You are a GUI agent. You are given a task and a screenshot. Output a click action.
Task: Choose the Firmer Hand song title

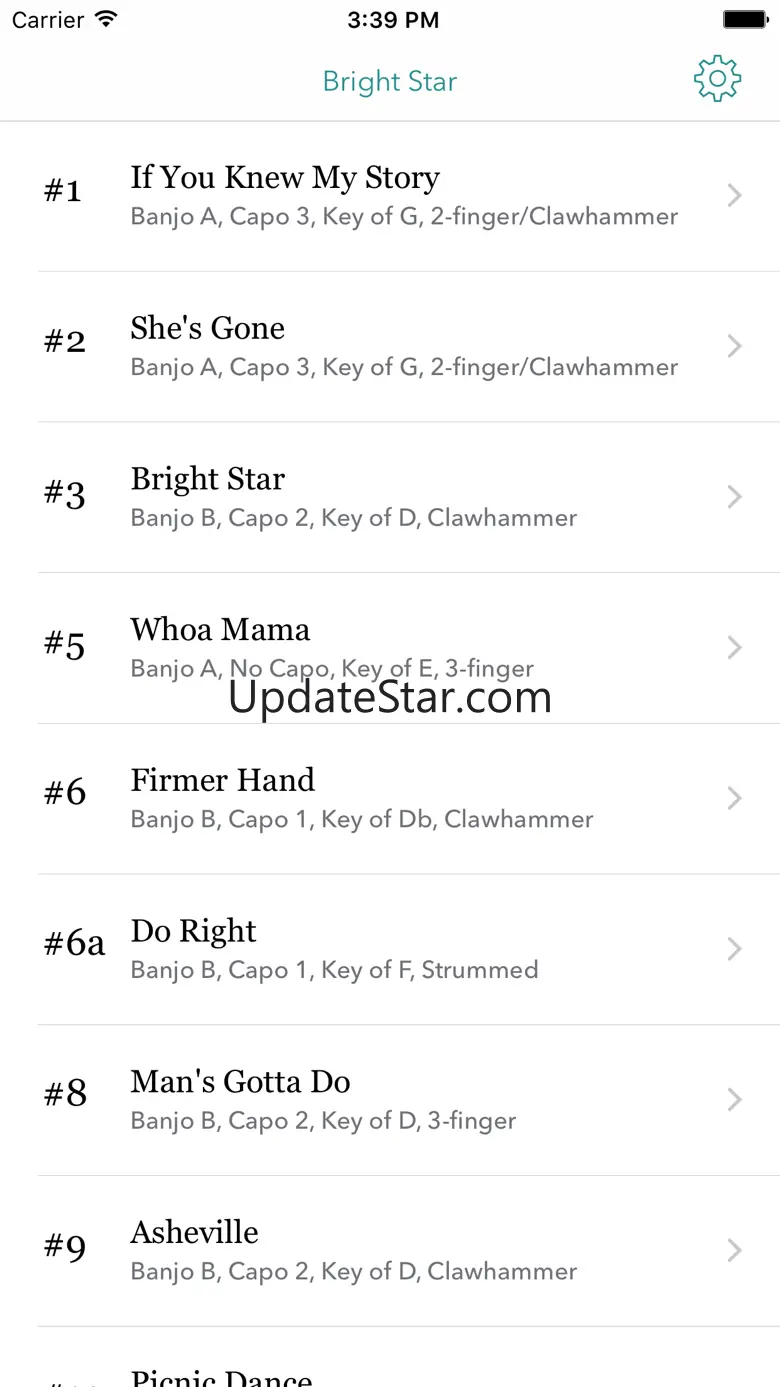coord(223,781)
